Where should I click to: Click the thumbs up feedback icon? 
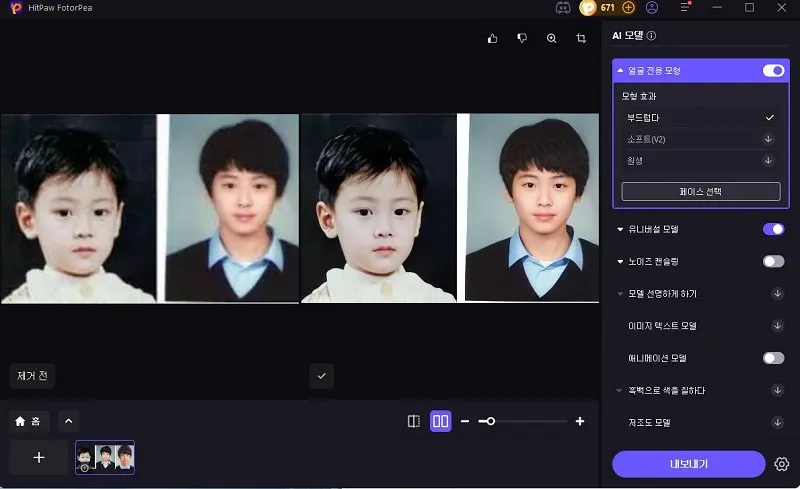492,38
